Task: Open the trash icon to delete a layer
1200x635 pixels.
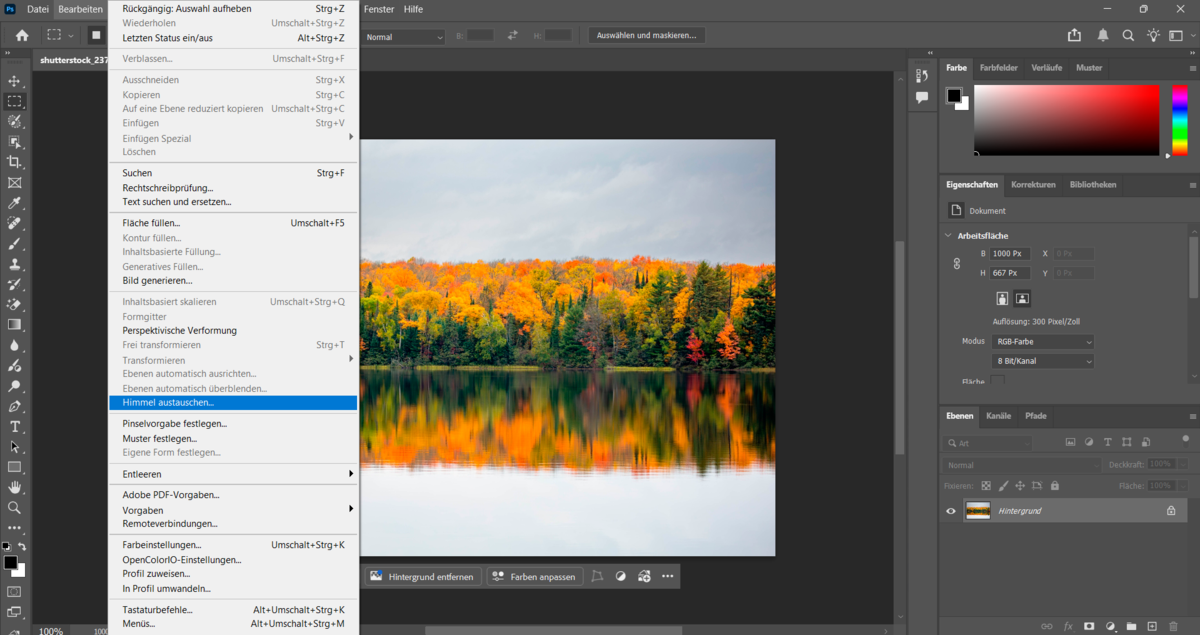Action: coord(1172,625)
